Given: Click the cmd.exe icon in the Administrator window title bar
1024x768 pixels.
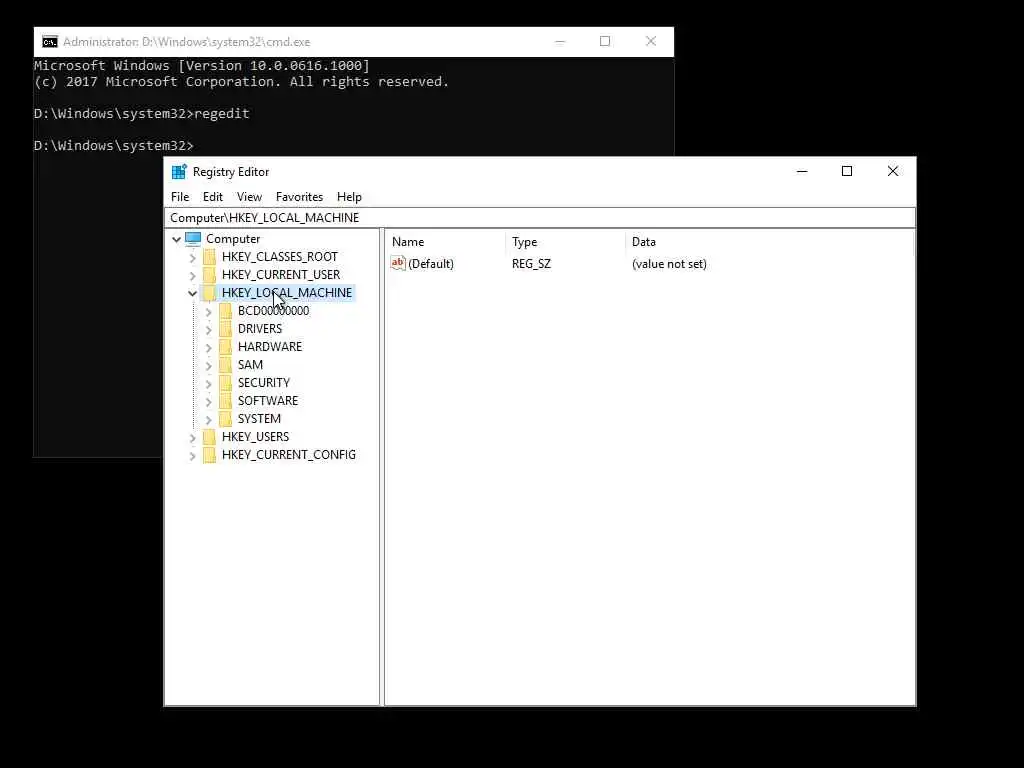Looking at the screenshot, I should tap(50, 42).
